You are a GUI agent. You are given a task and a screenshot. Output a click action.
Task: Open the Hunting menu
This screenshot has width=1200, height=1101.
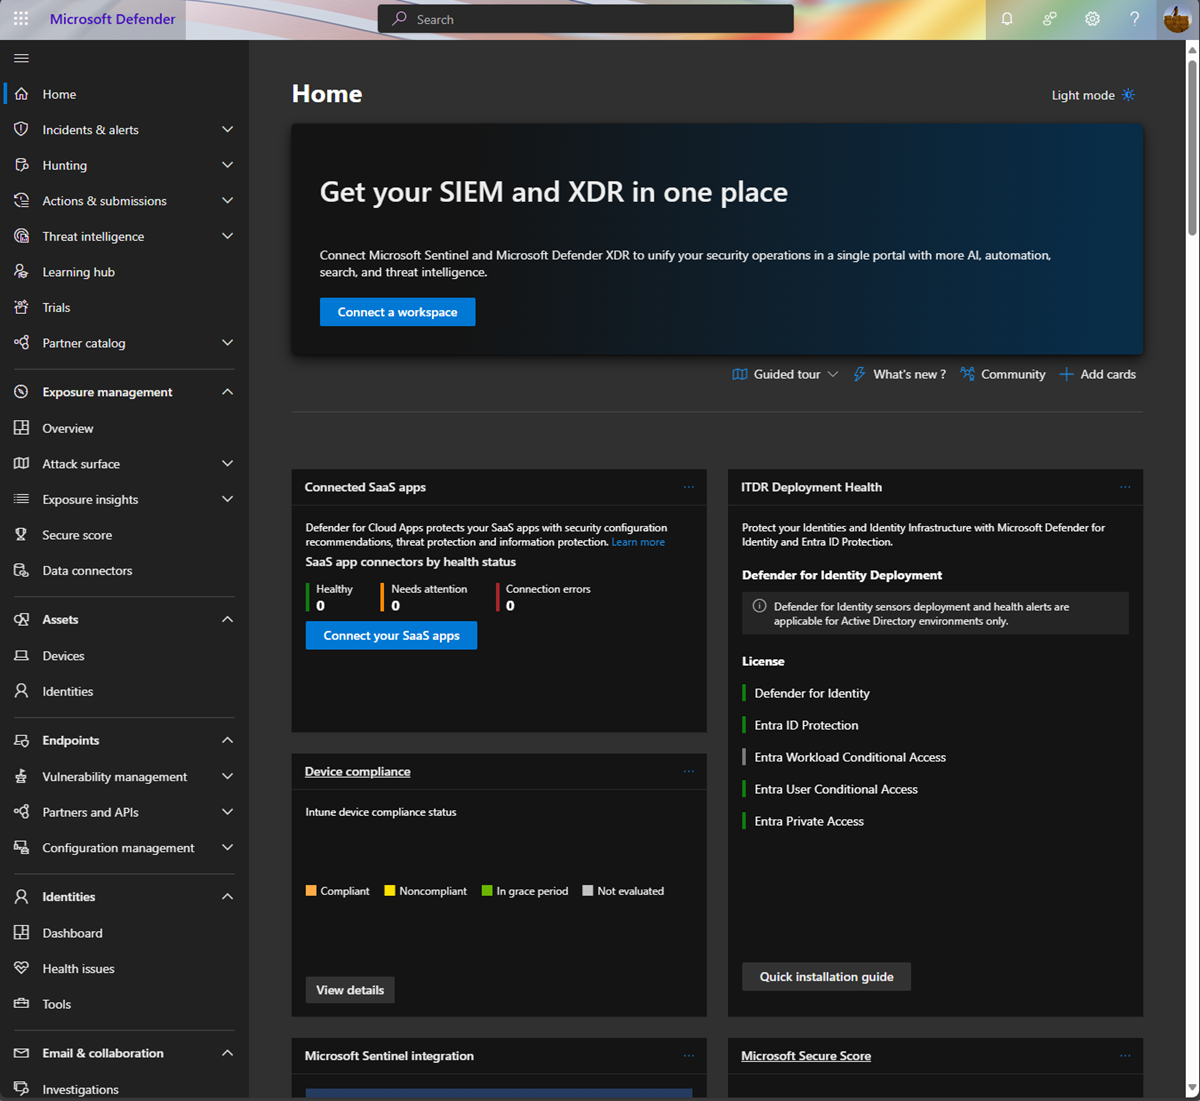click(x=66, y=165)
